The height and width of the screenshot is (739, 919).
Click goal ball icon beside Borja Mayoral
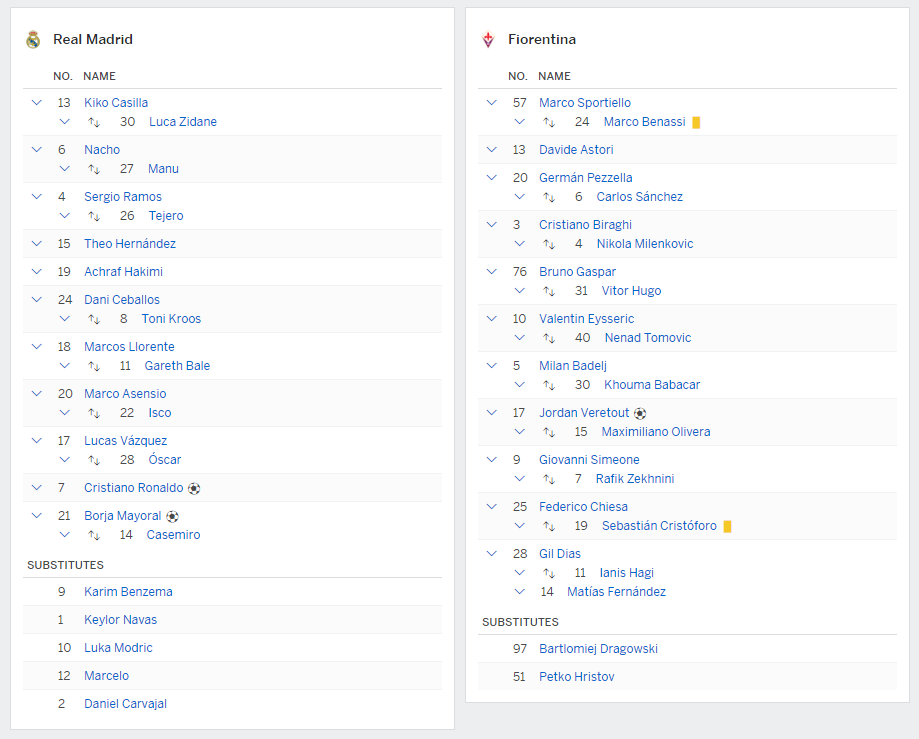click(x=172, y=516)
